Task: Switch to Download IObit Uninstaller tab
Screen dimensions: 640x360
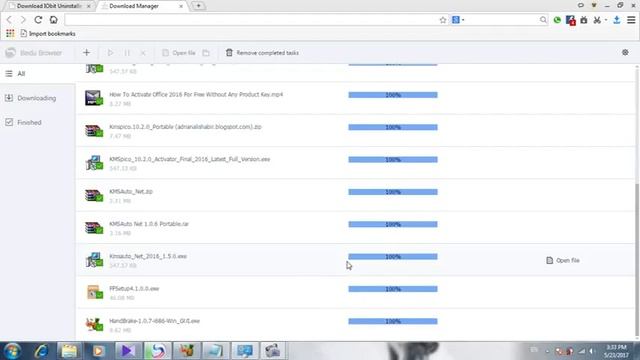Action: 48,6
